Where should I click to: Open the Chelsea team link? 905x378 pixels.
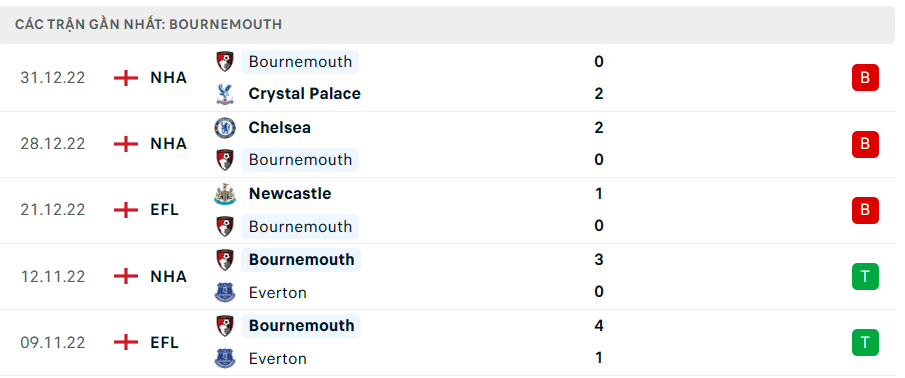pyautogui.click(x=279, y=128)
